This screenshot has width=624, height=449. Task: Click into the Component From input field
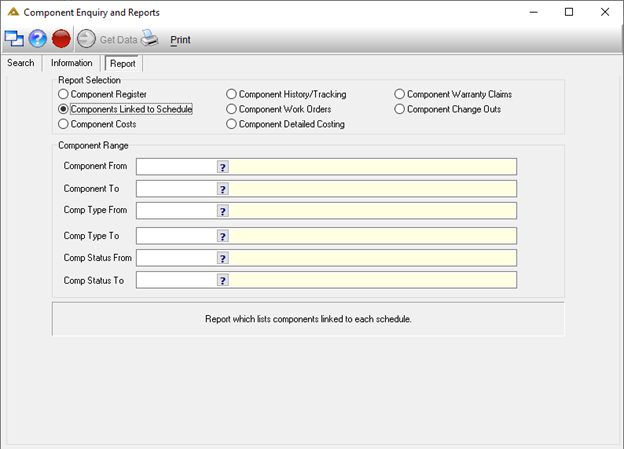point(177,167)
